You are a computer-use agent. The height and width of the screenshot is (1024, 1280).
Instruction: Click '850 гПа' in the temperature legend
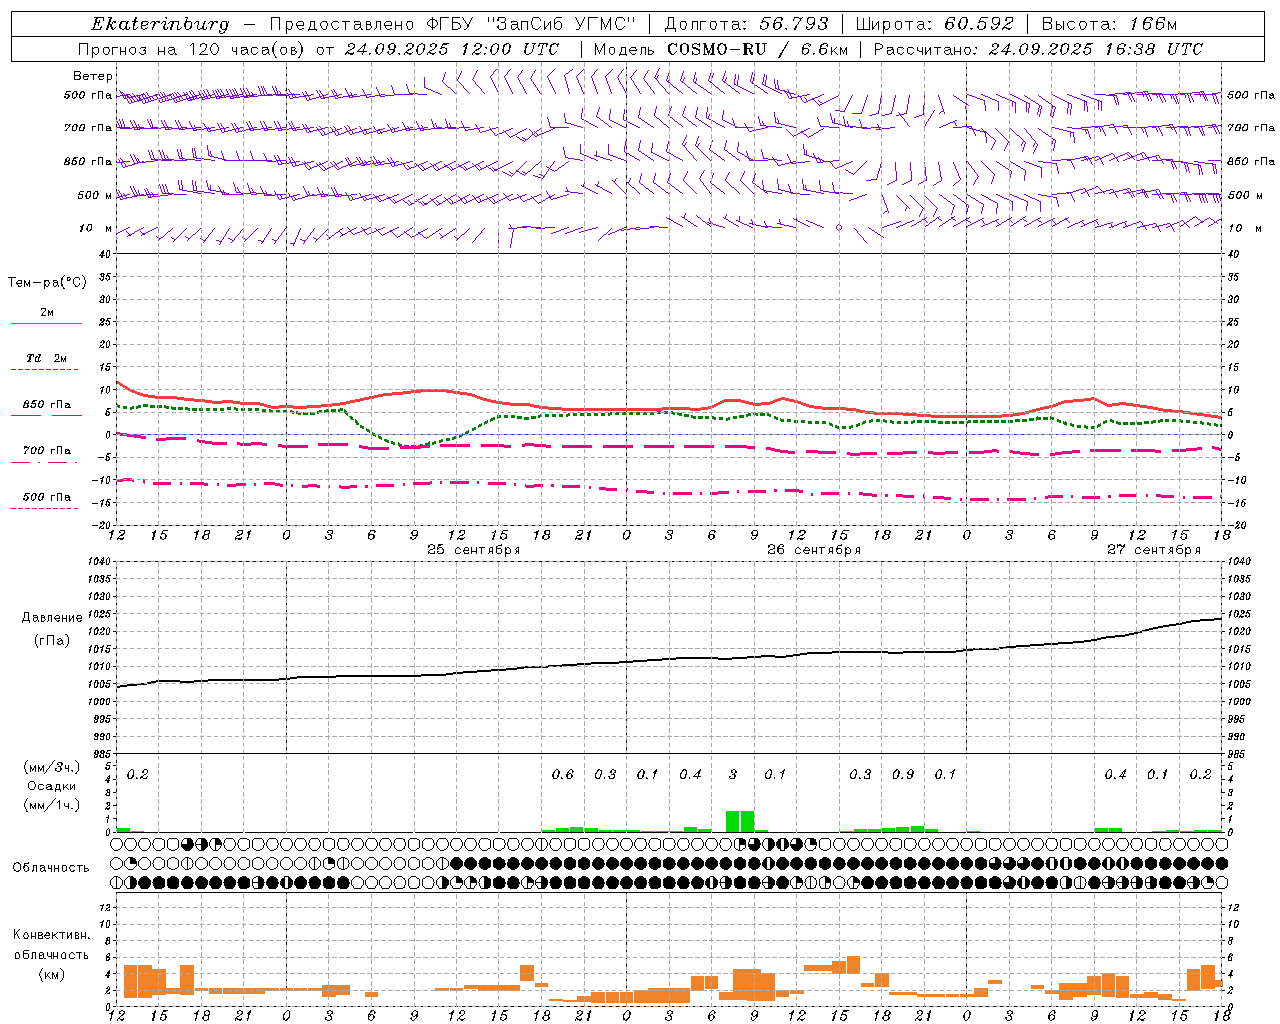(46, 405)
